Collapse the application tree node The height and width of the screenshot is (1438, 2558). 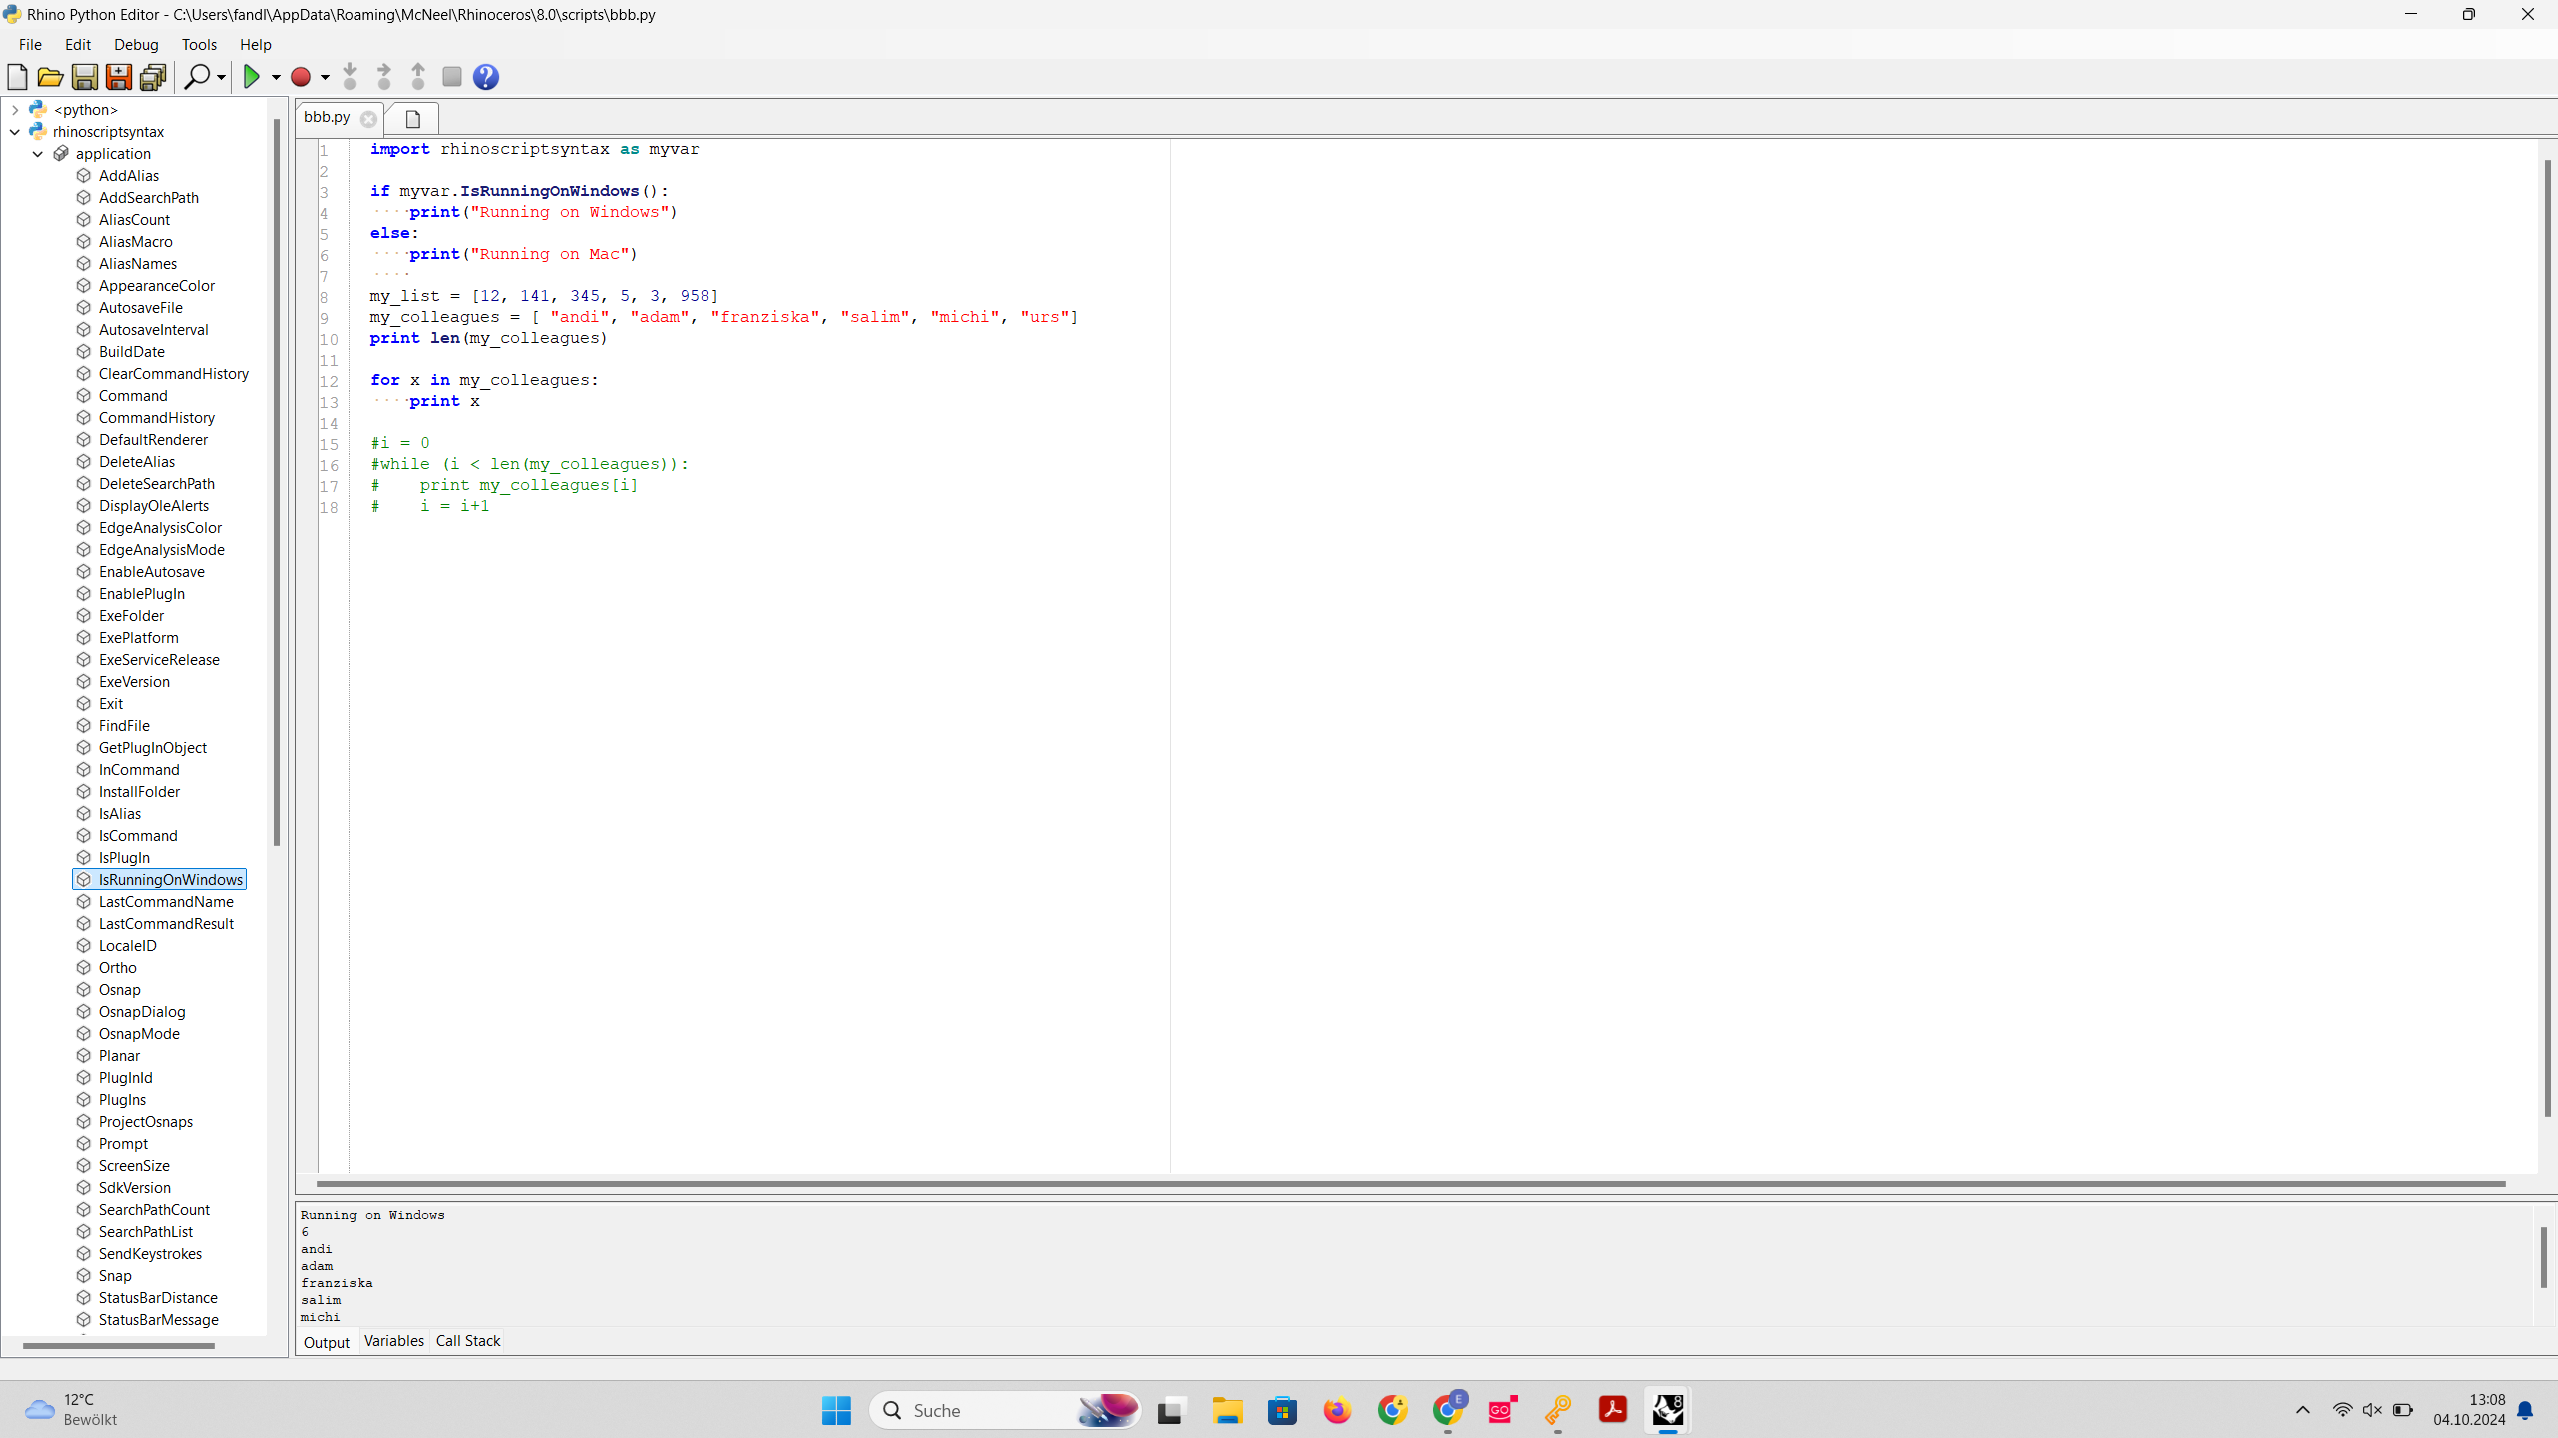38,153
